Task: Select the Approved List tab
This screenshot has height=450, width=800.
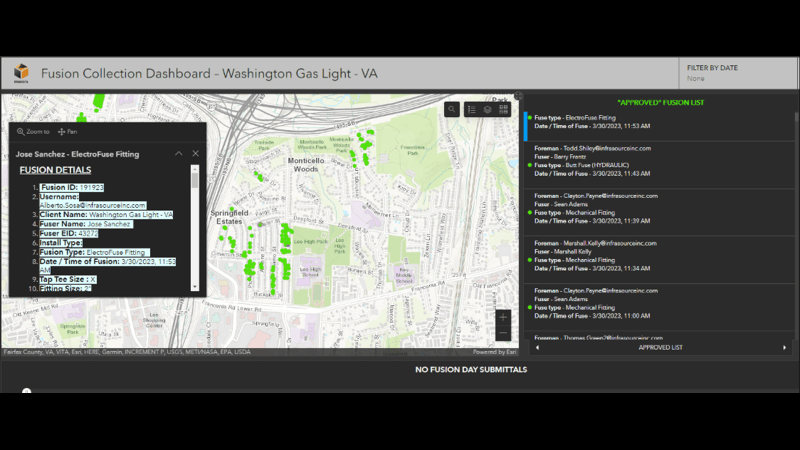Action: tap(660, 347)
